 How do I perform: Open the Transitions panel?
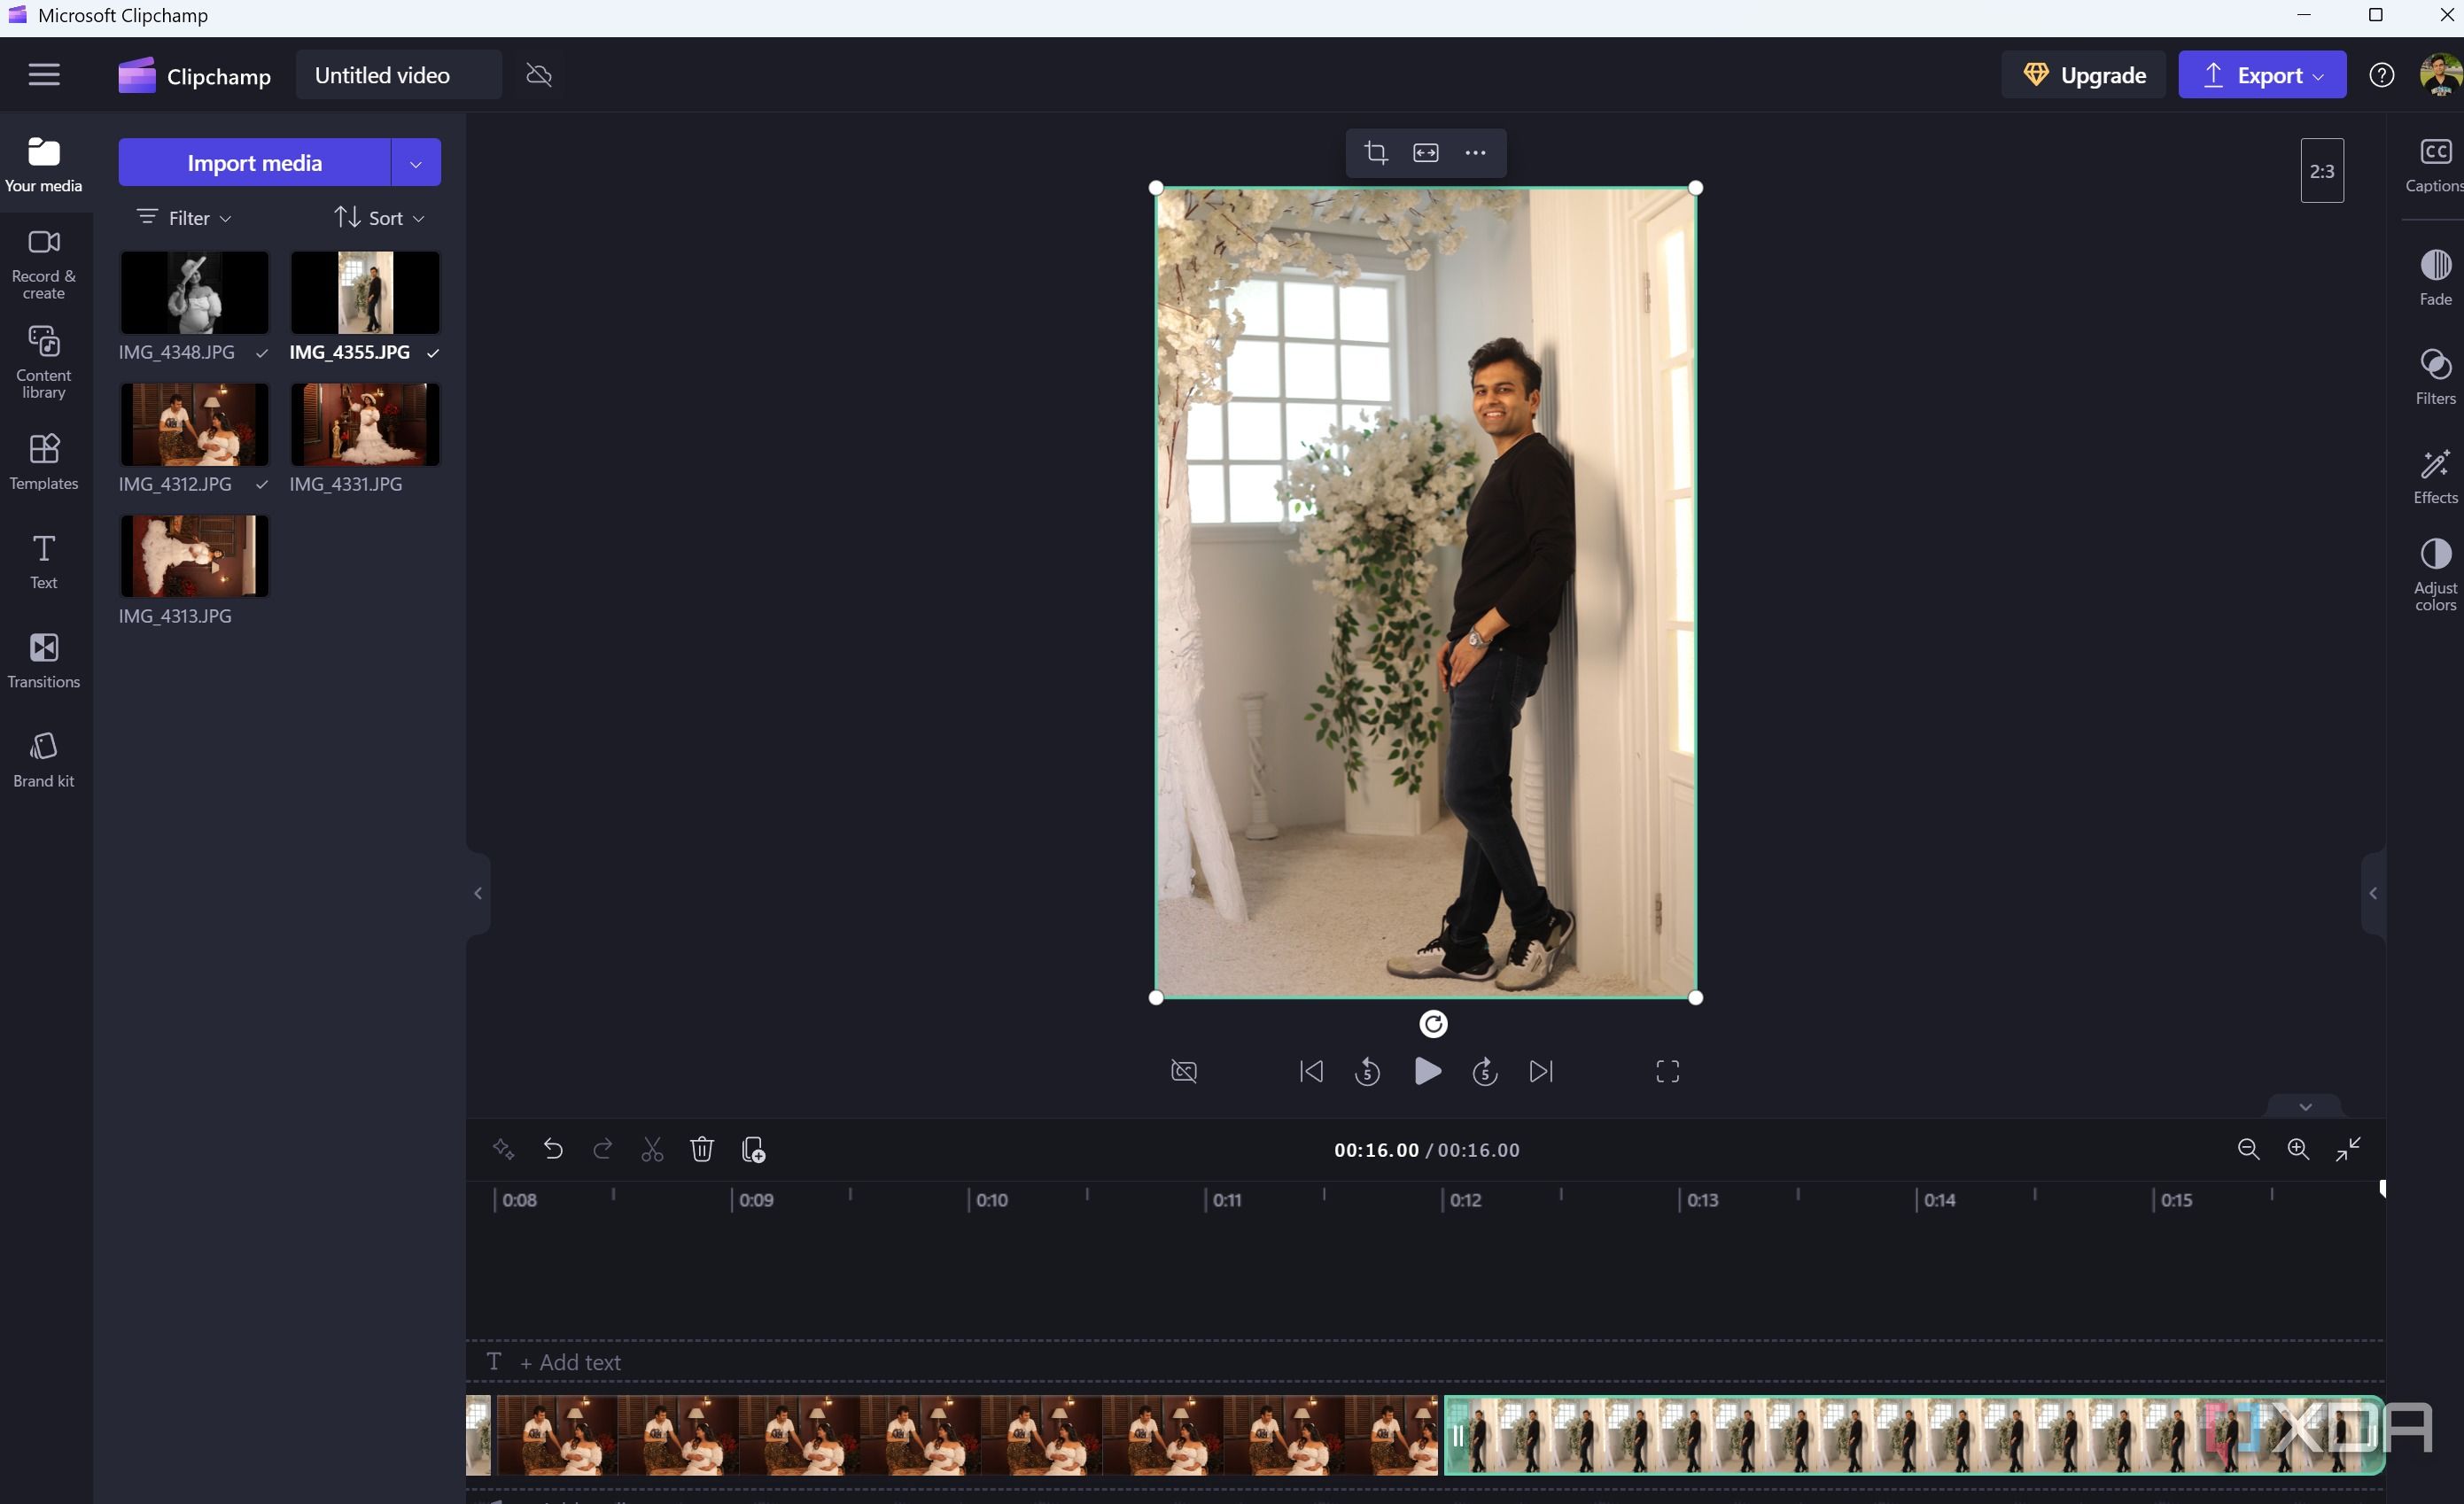point(43,658)
